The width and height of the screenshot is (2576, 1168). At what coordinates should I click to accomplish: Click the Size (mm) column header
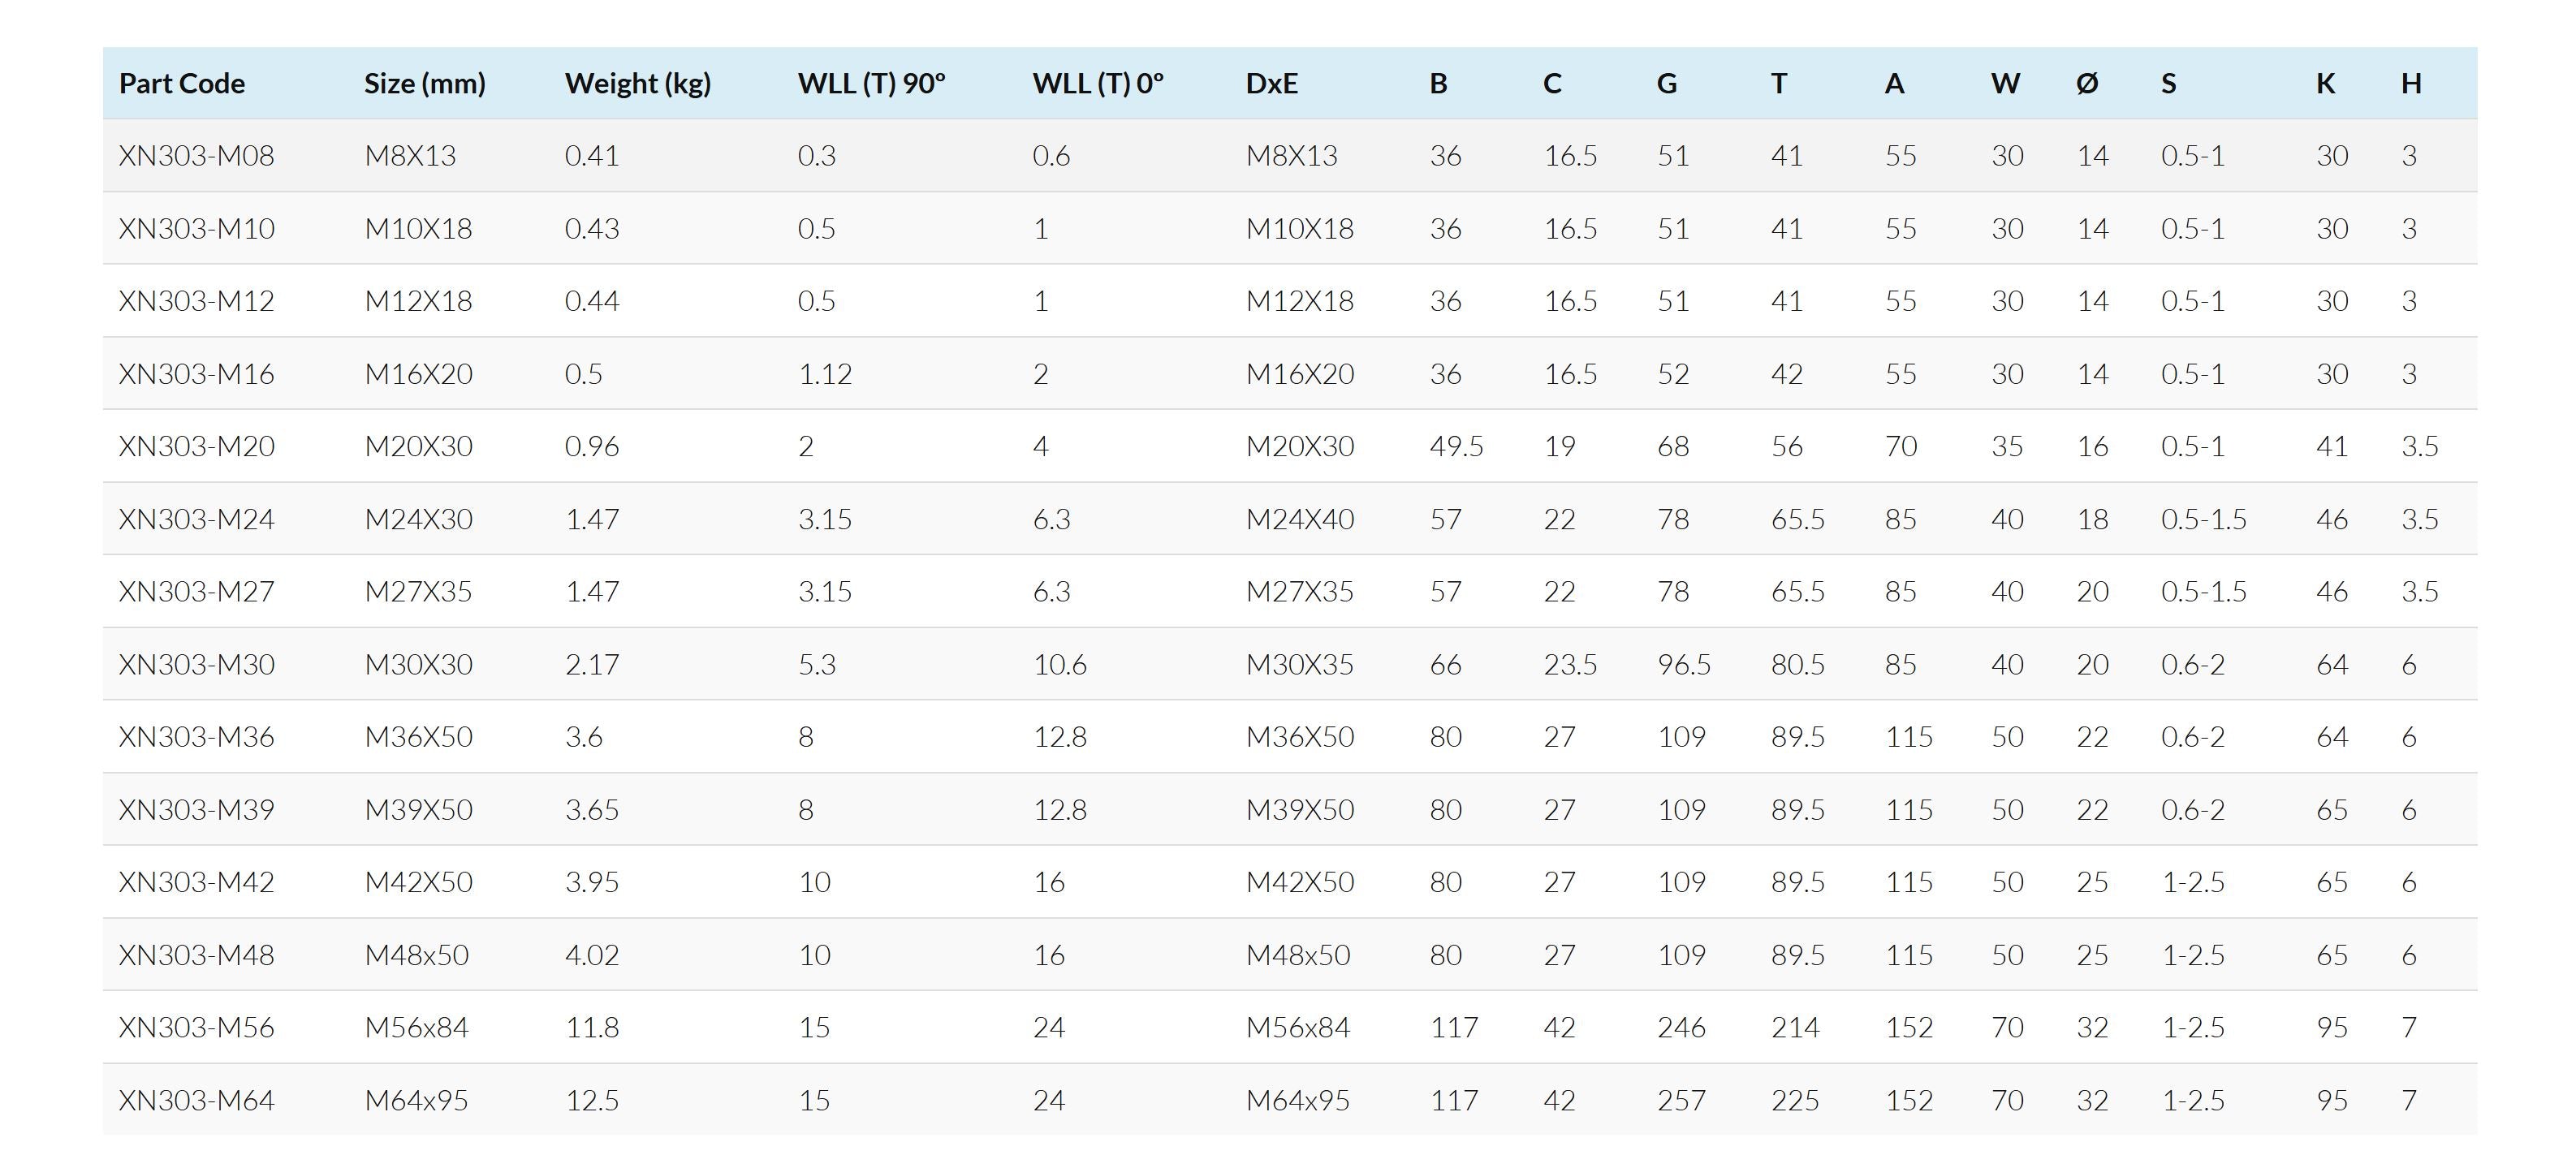(424, 83)
